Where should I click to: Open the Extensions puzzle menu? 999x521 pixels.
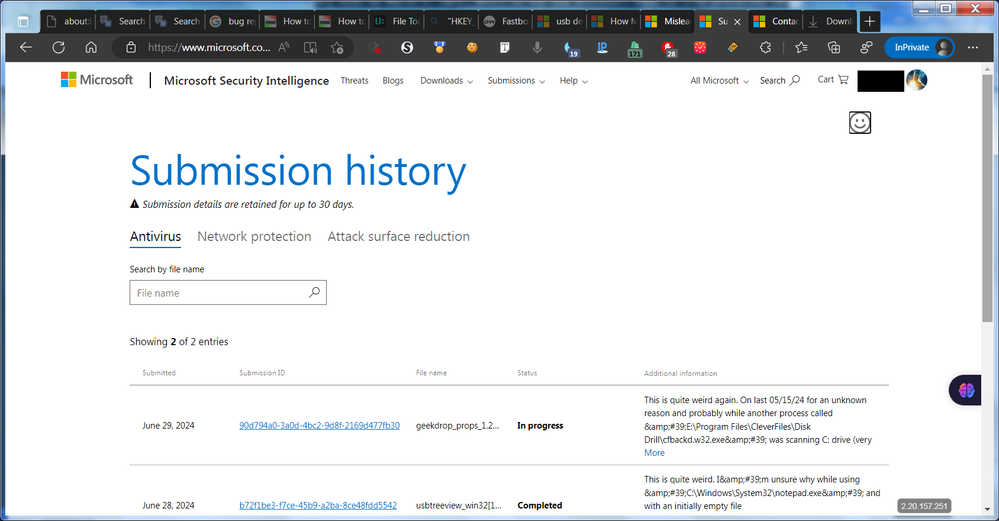(x=766, y=47)
